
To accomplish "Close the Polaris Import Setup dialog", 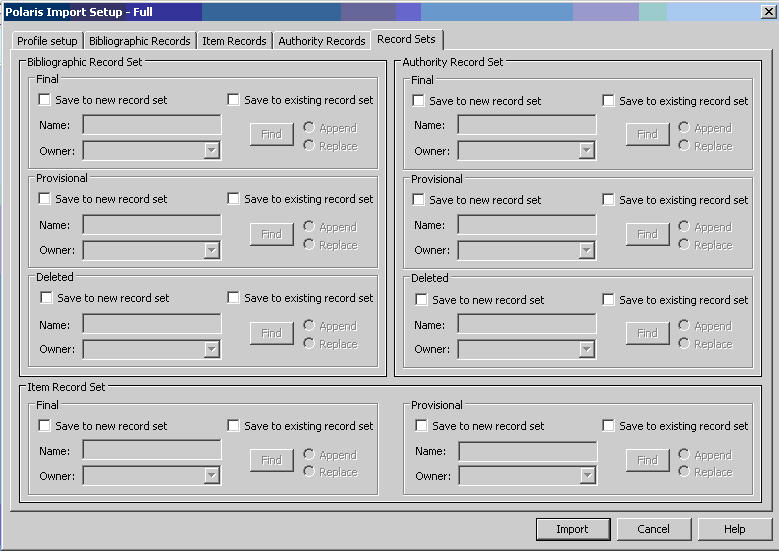I will (x=769, y=11).
